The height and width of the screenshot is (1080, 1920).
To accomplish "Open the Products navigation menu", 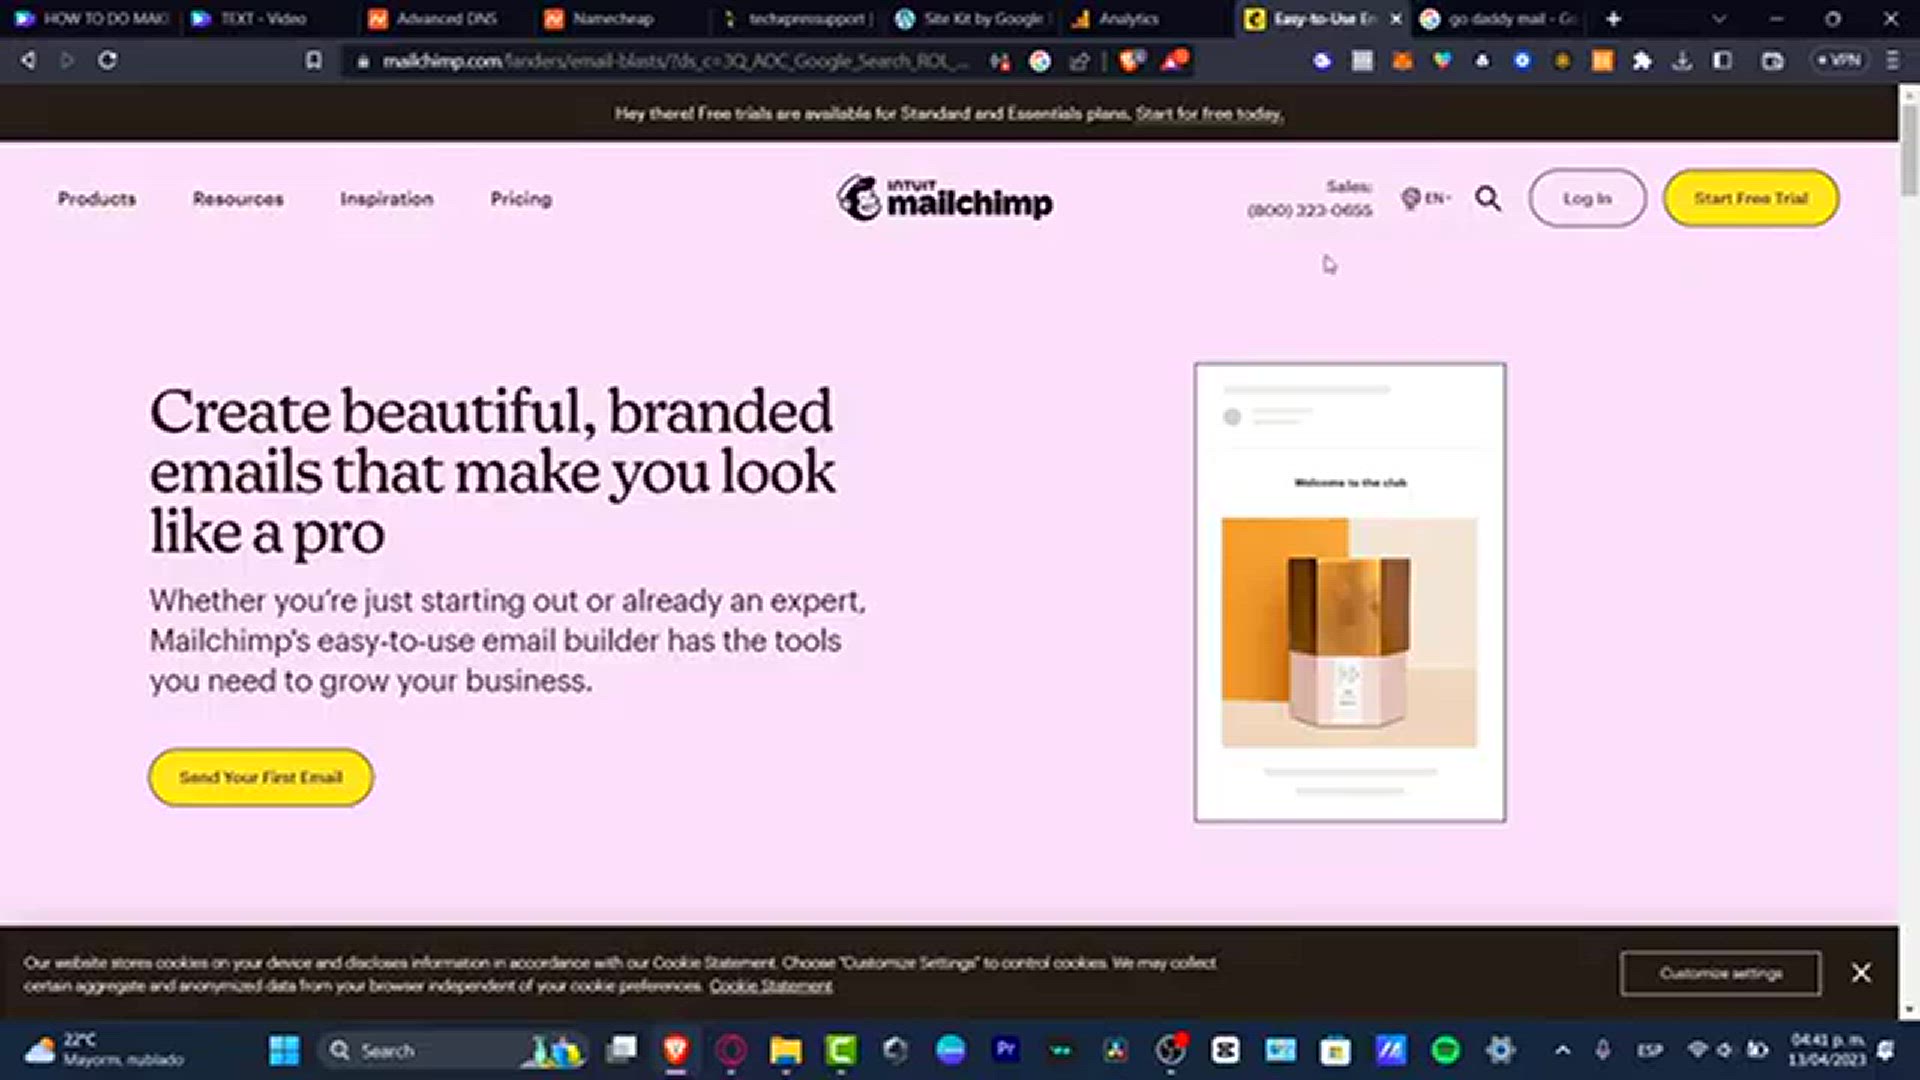I will pyautogui.click(x=97, y=199).
